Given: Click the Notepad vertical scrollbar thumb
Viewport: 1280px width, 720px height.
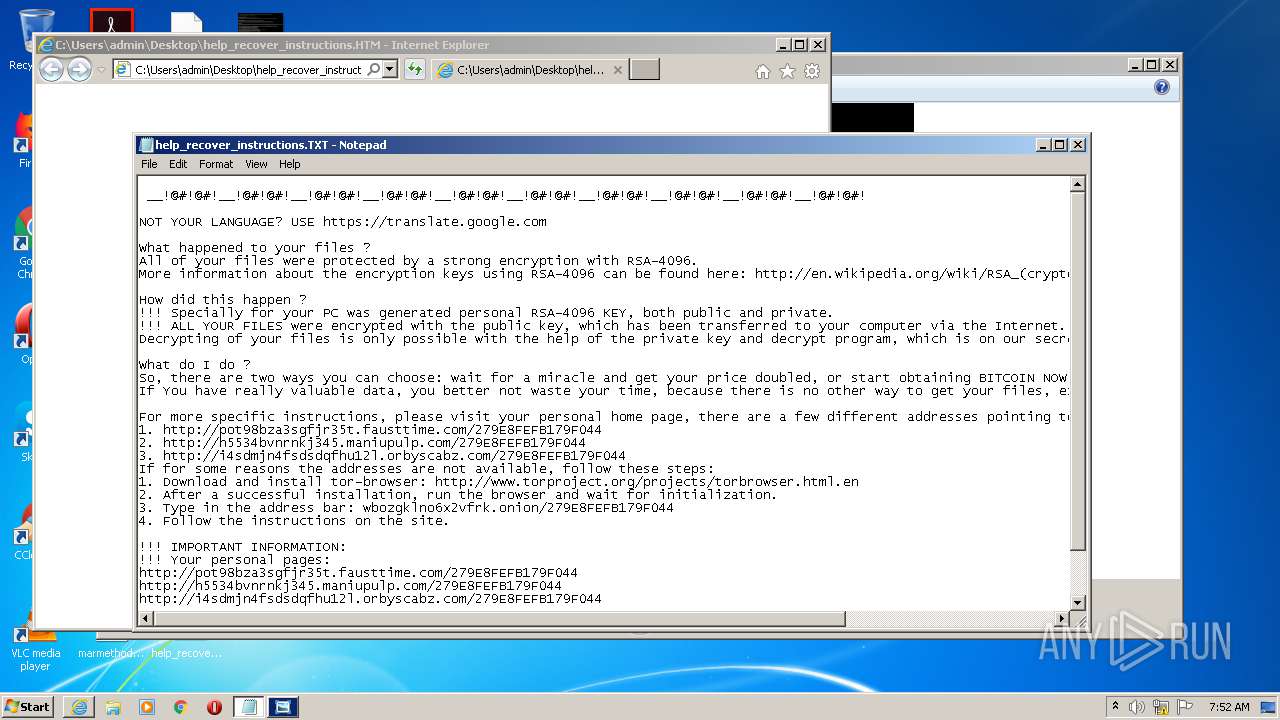Looking at the screenshot, I should point(1077,371).
